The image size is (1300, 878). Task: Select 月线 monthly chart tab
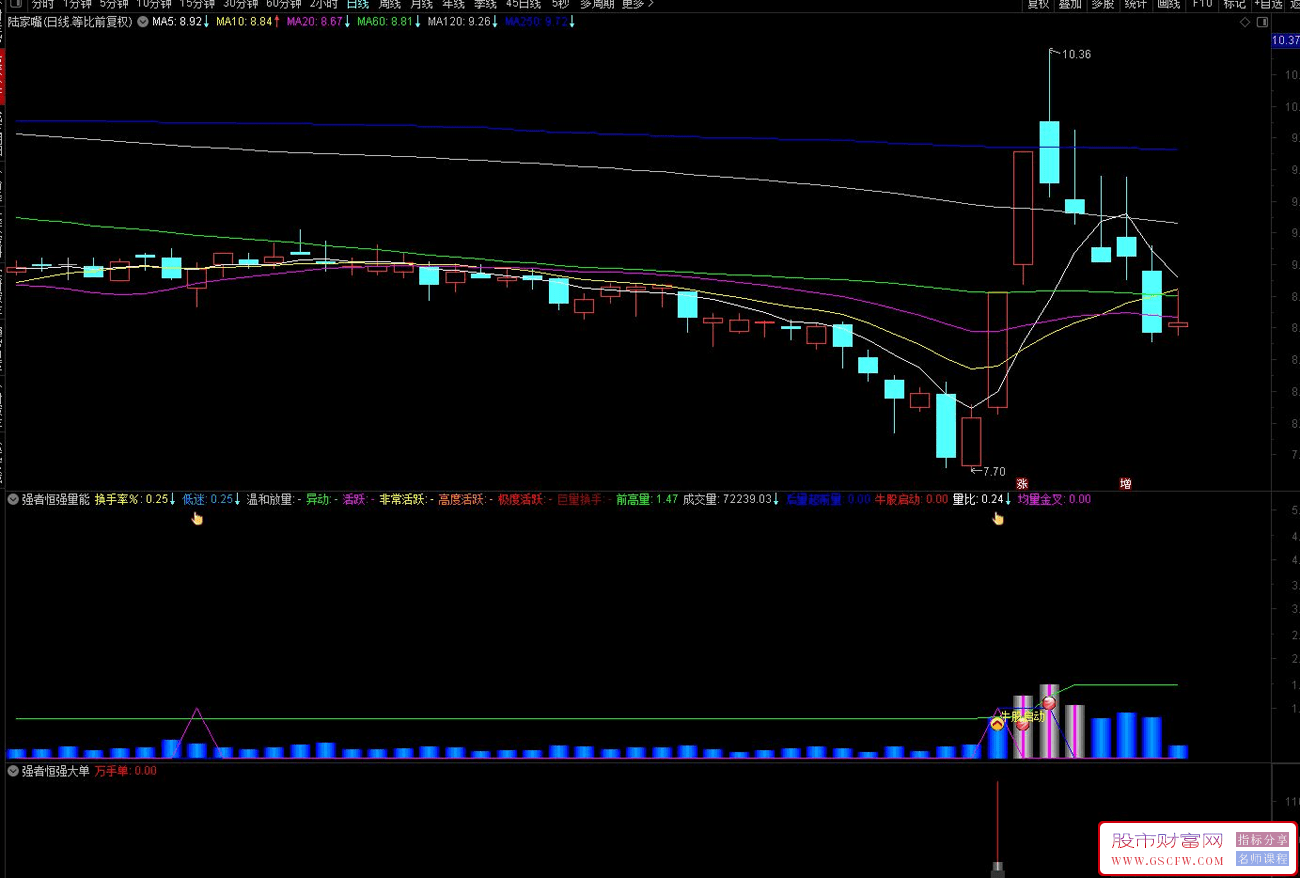point(422,4)
